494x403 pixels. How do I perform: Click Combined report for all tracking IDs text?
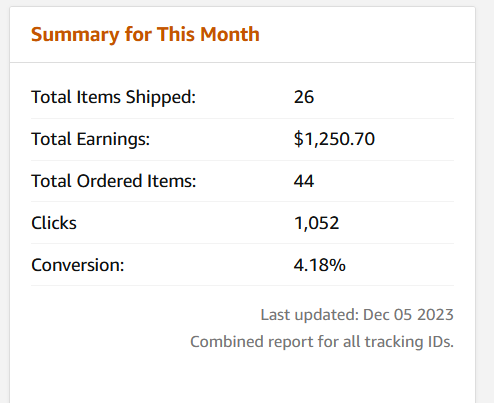pyautogui.click(x=322, y=342)
